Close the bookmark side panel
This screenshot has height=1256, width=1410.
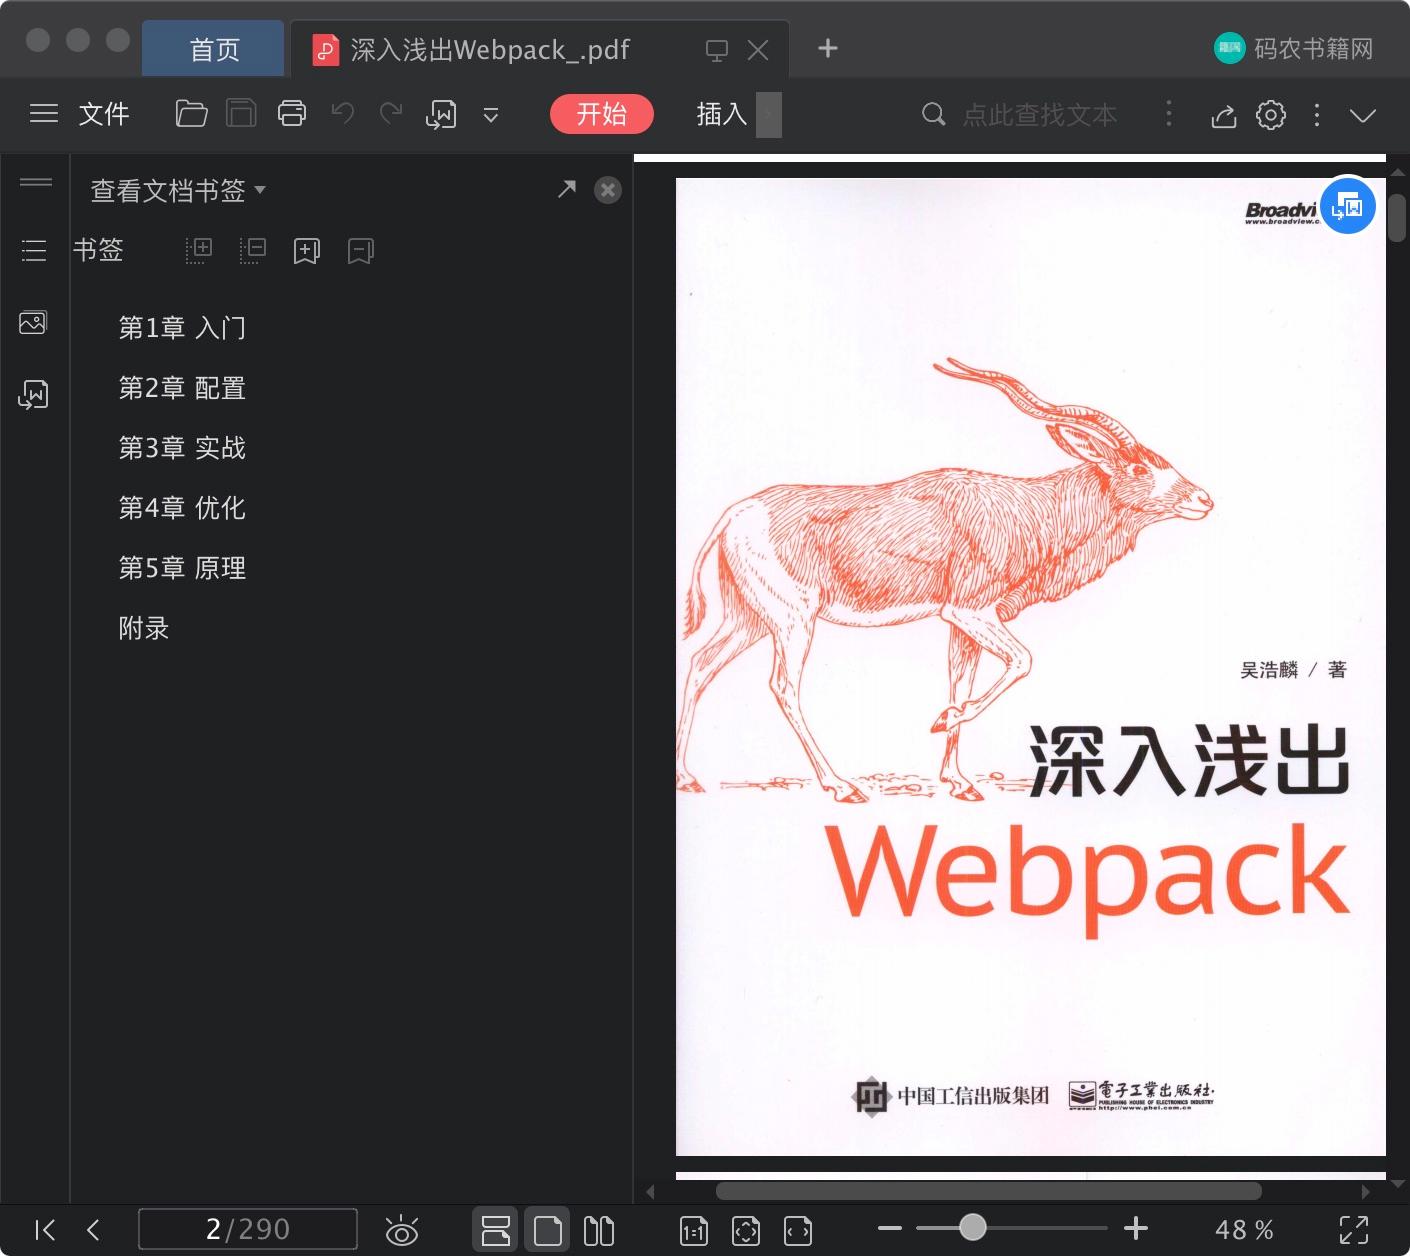tap(608, 190)
